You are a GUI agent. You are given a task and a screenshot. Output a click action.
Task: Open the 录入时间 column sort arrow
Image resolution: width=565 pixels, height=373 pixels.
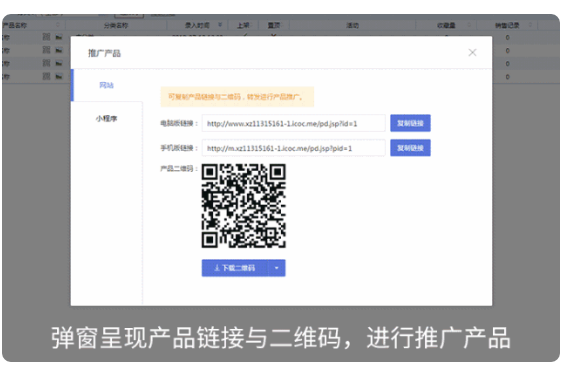(220, 25)
